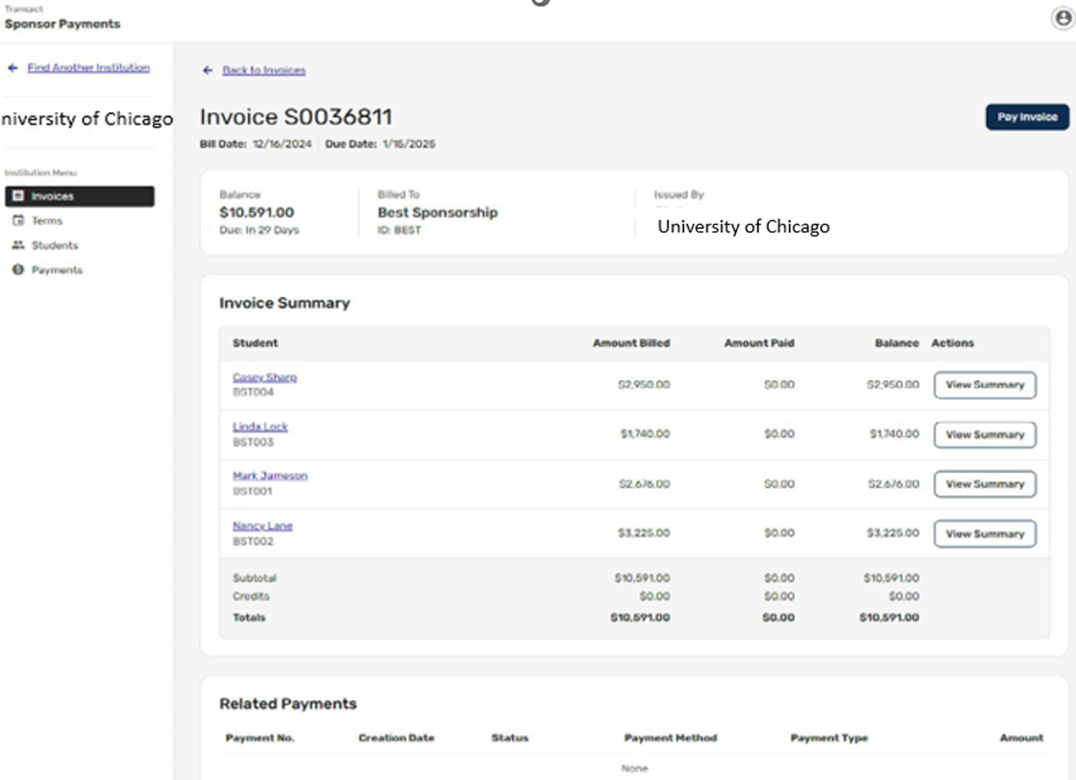This screenshot has width=1076, height=780.
Task: Click the back arrow beside Find Another Institution
Action: pyautogui.click(x=12, y=68)
